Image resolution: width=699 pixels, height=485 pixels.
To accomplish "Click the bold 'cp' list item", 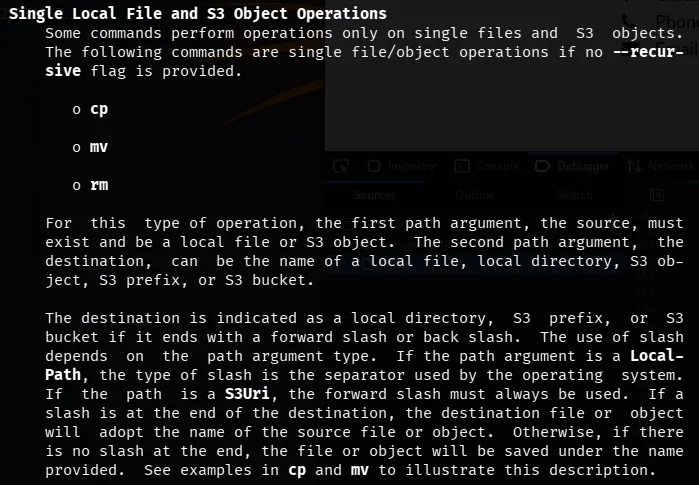I will 99,110.
